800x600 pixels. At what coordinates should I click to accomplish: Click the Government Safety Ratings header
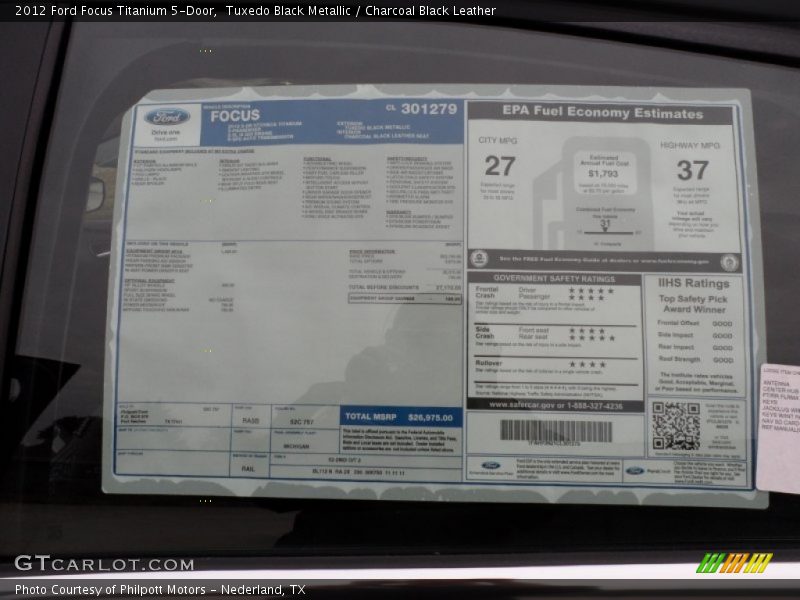[x=554, y=279]
